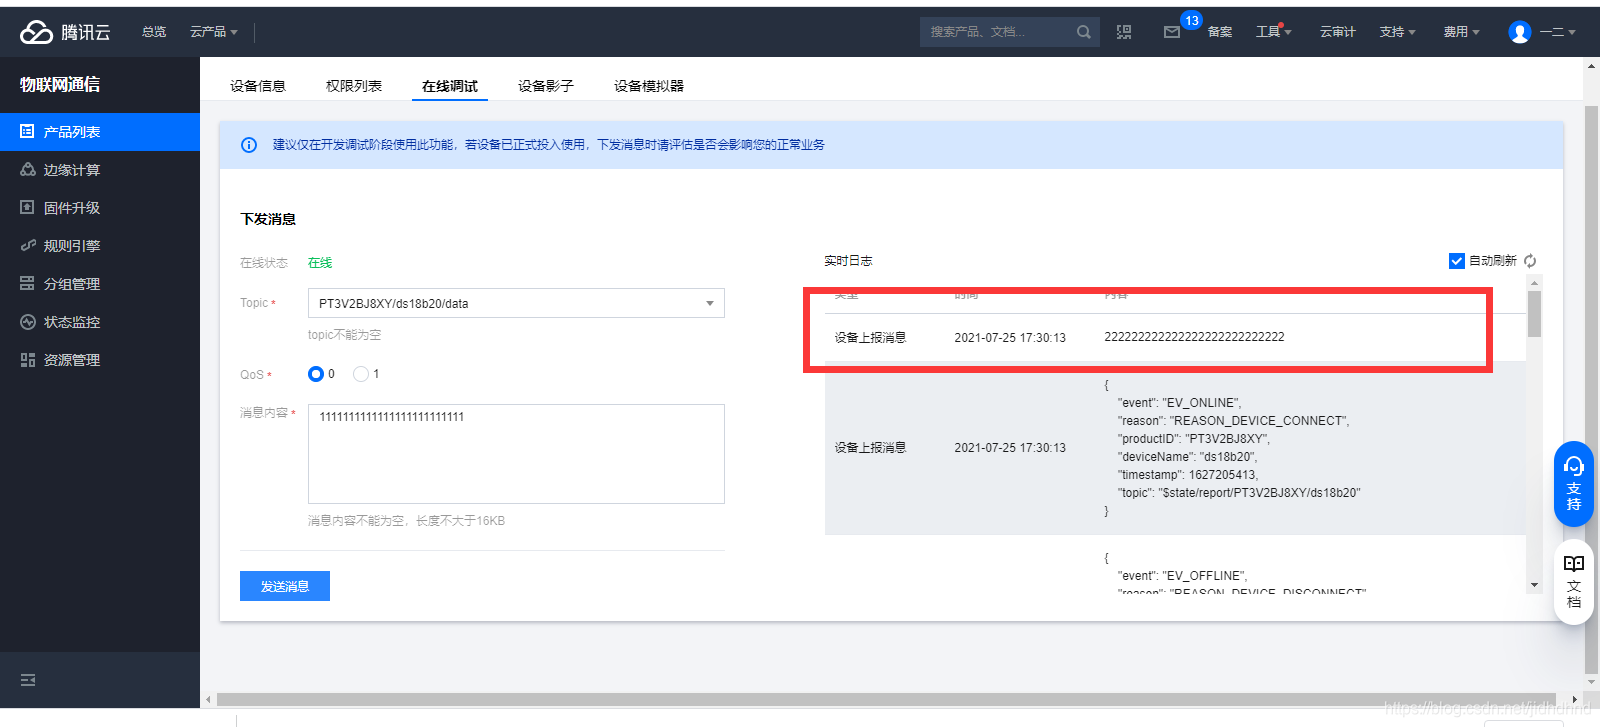Image resolution: width=1600 pixels, height=727 pixels.
Task: Switch to the 设备信息 tab
Action: point(258,86)
